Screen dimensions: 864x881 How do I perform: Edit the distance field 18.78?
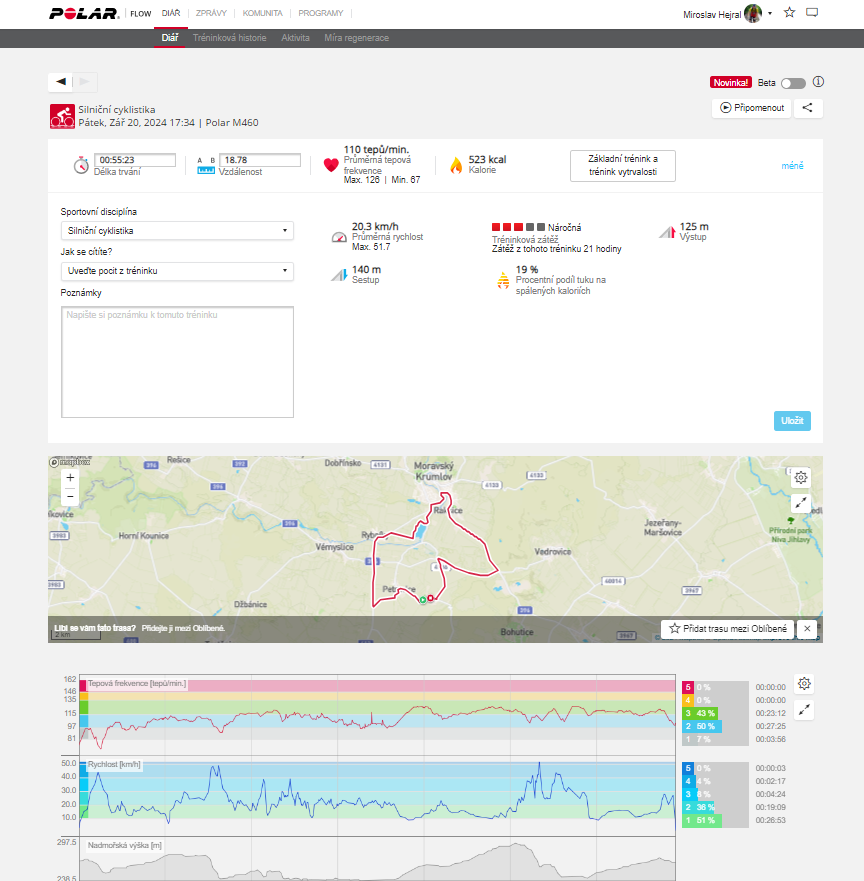(x=260, y=160)
